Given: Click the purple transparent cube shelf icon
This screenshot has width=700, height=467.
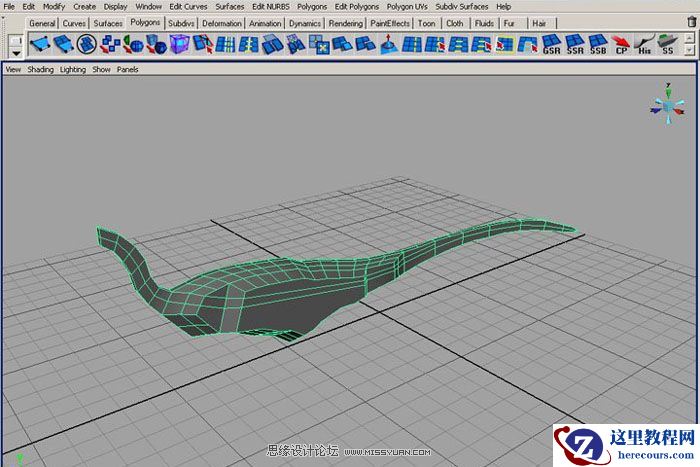Looking at the screenshot, I should point(179,44).
